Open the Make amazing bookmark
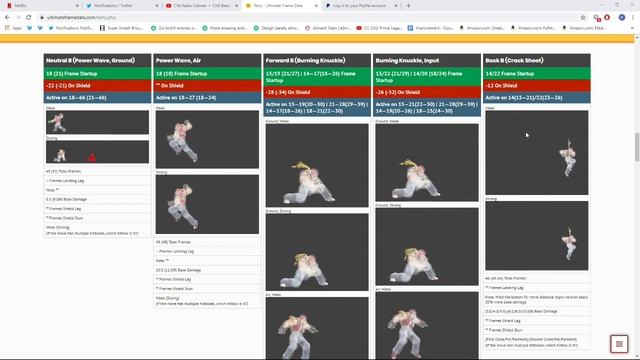 point(224,28)
